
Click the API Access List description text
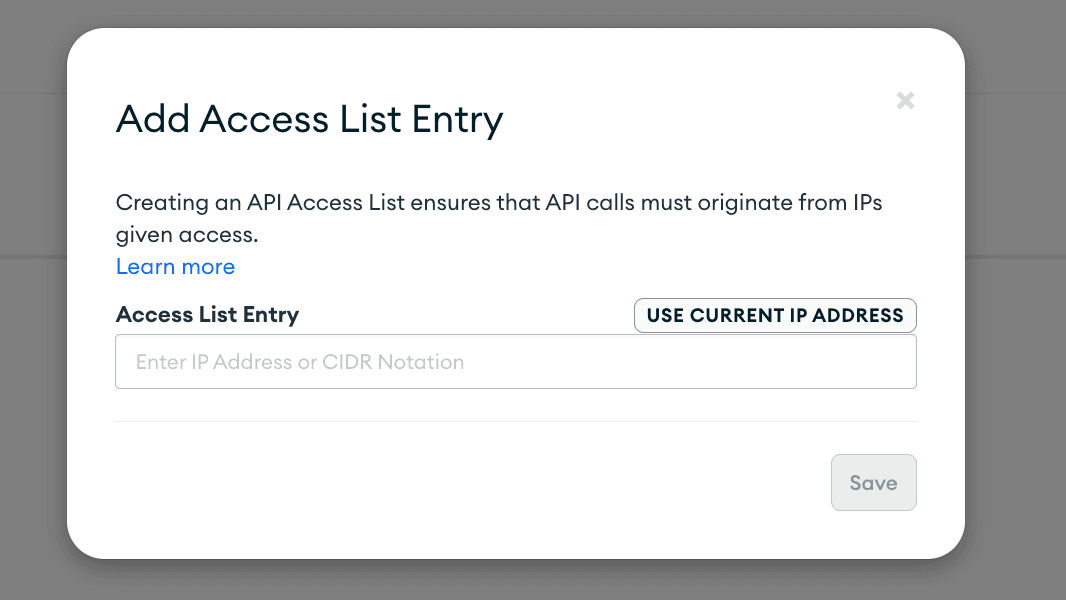(499, 218)
